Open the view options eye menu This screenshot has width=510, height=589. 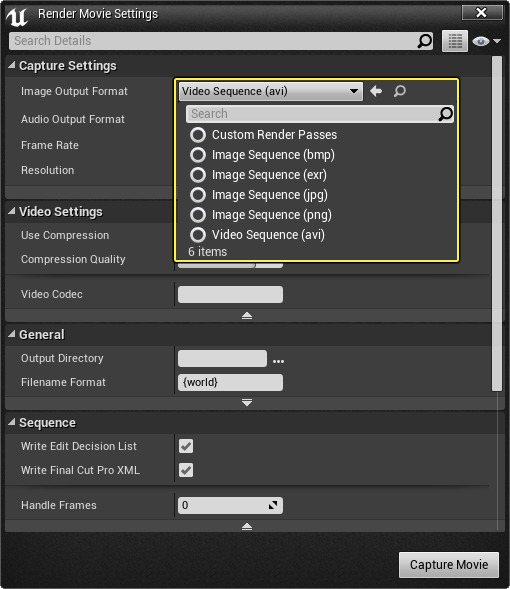(x=486, y=41)
